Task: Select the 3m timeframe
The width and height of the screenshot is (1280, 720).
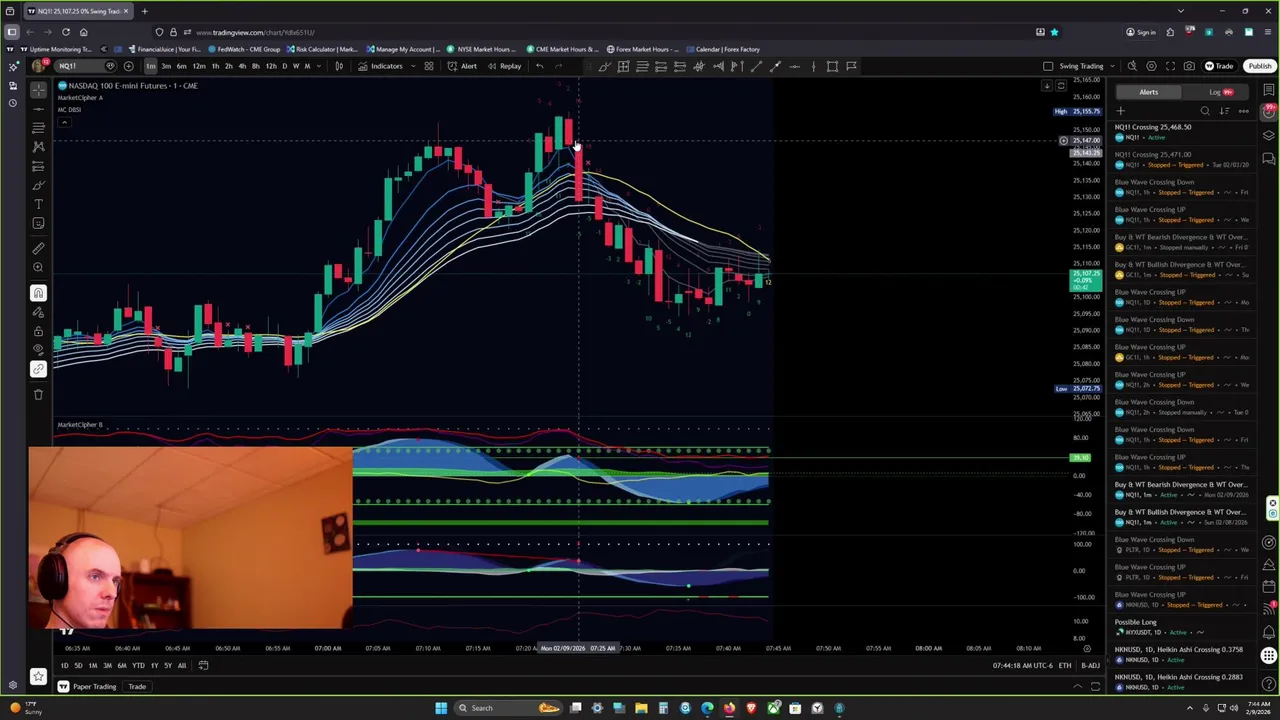Action: pos(166,66)
